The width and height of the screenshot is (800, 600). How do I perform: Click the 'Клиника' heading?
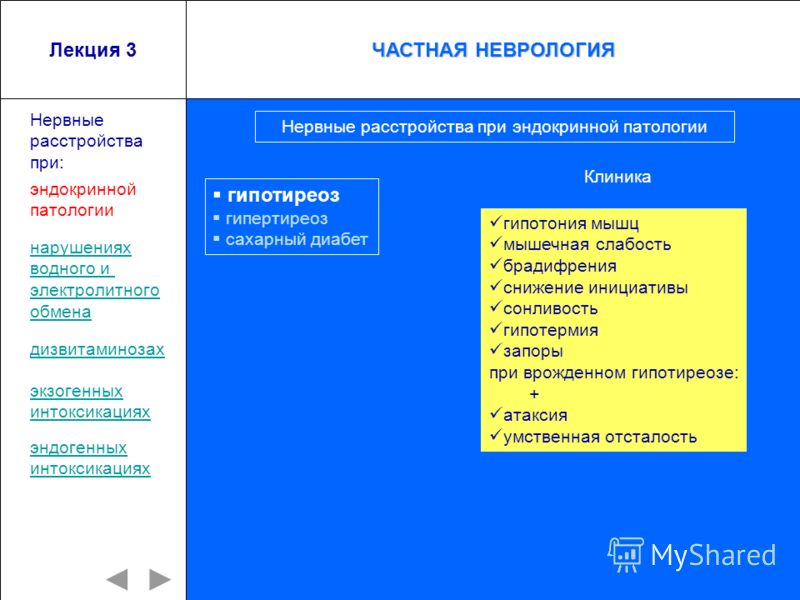[617, 177]
